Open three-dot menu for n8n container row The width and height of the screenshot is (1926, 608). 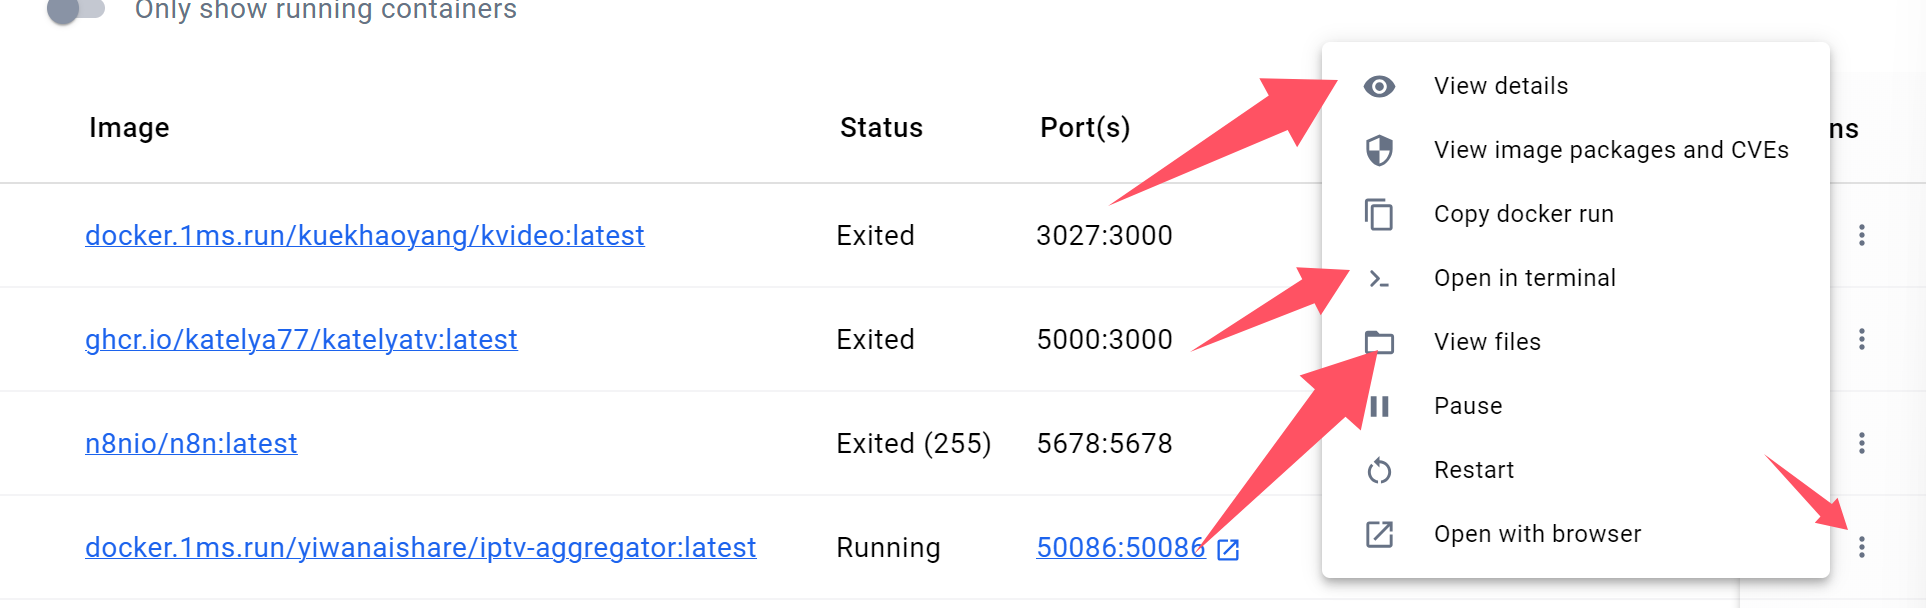1861,443
